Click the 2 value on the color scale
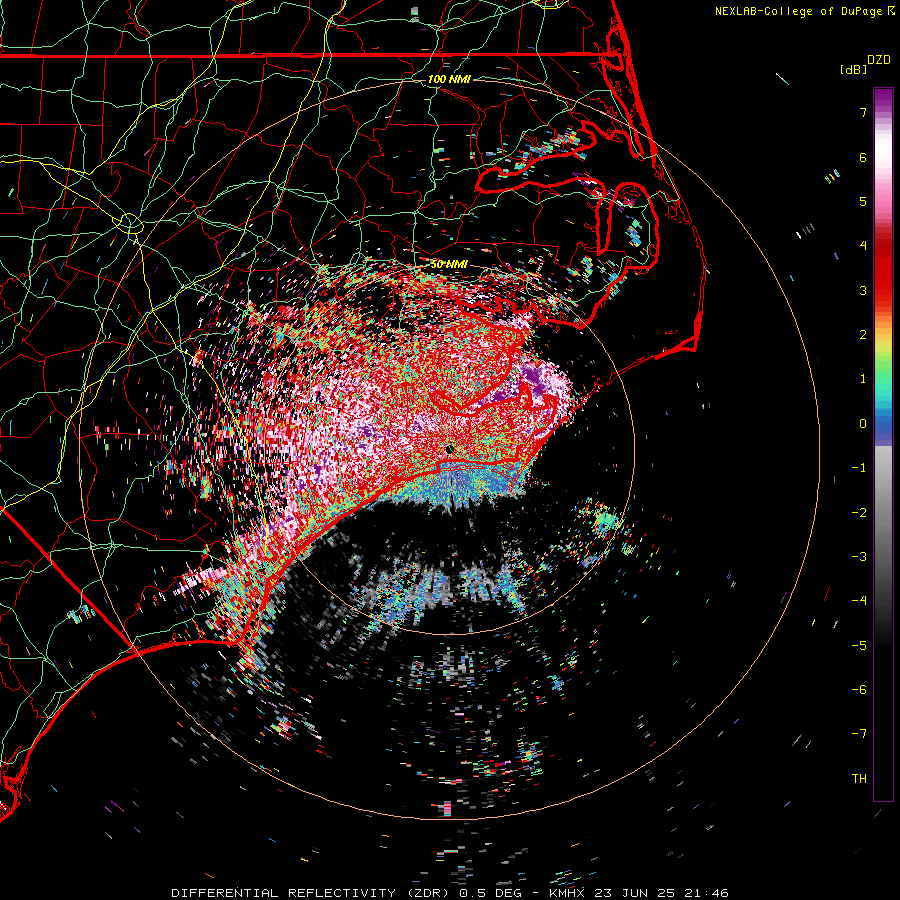The image size is (900, 900). pos(863,335)
